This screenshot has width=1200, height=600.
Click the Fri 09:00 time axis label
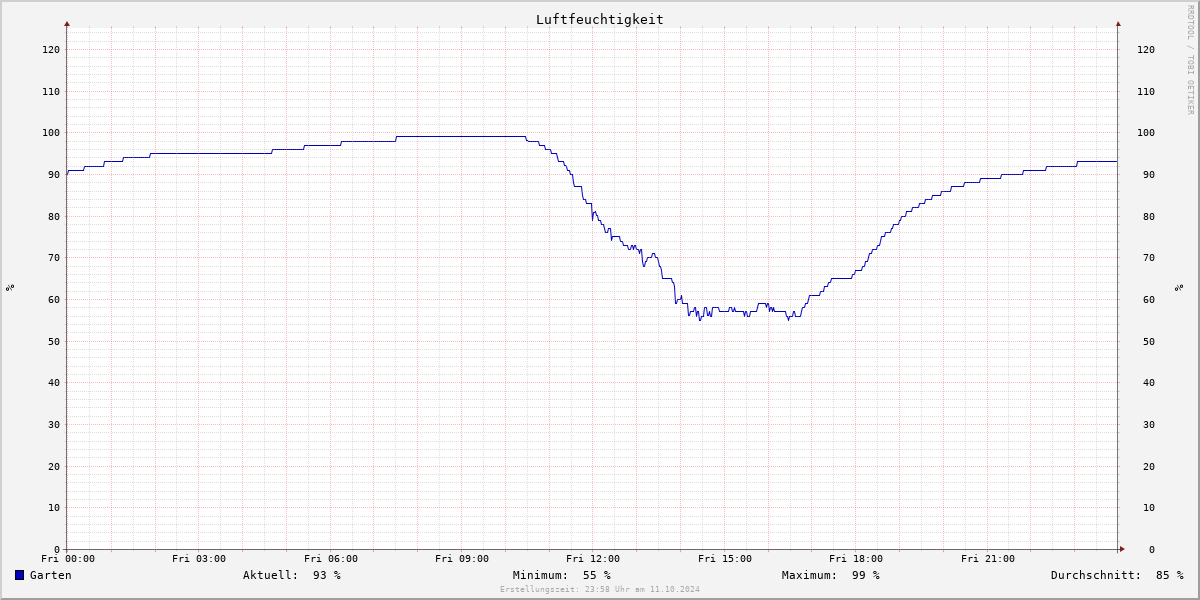pyautogui.click(x=462, y=559)
